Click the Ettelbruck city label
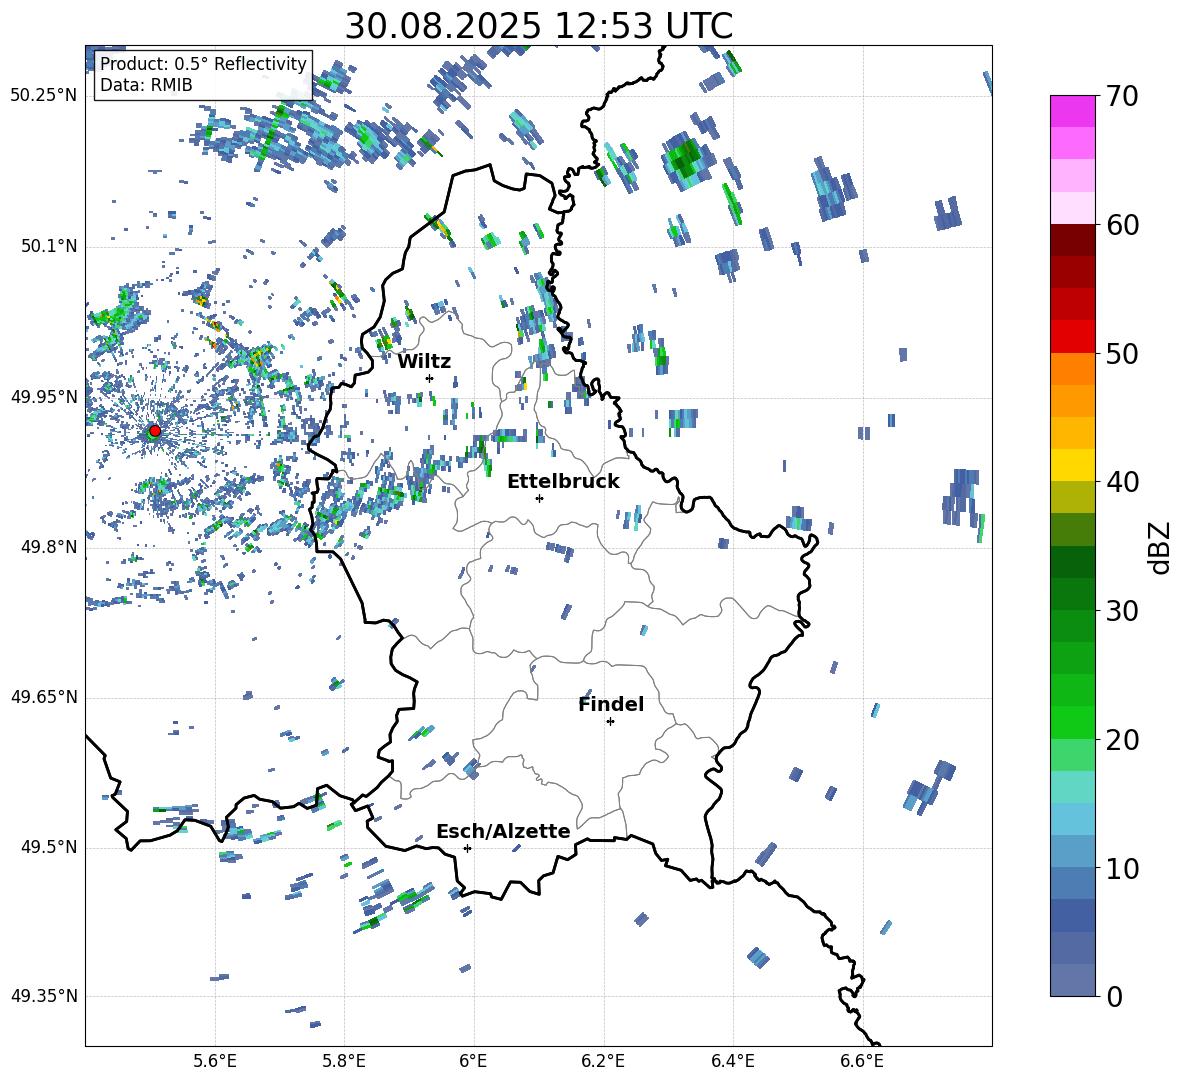 point(563,482)
